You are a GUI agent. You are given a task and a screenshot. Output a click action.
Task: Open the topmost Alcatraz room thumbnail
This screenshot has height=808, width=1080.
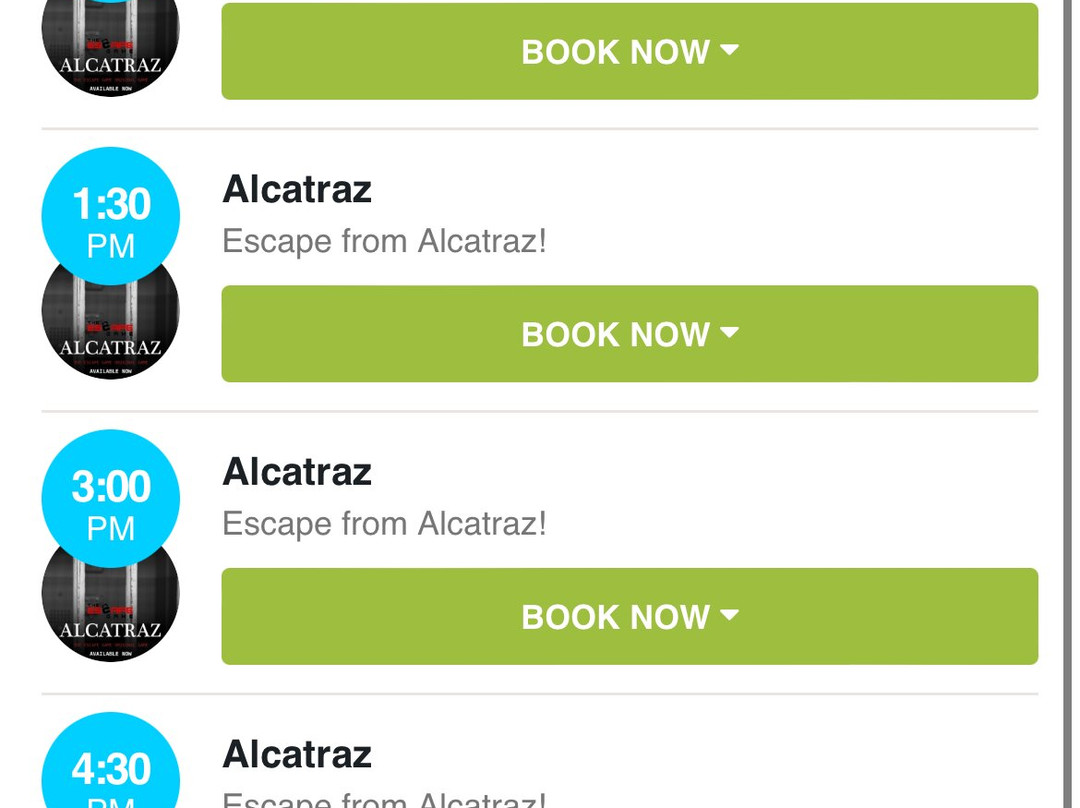[x=111, y=48]
